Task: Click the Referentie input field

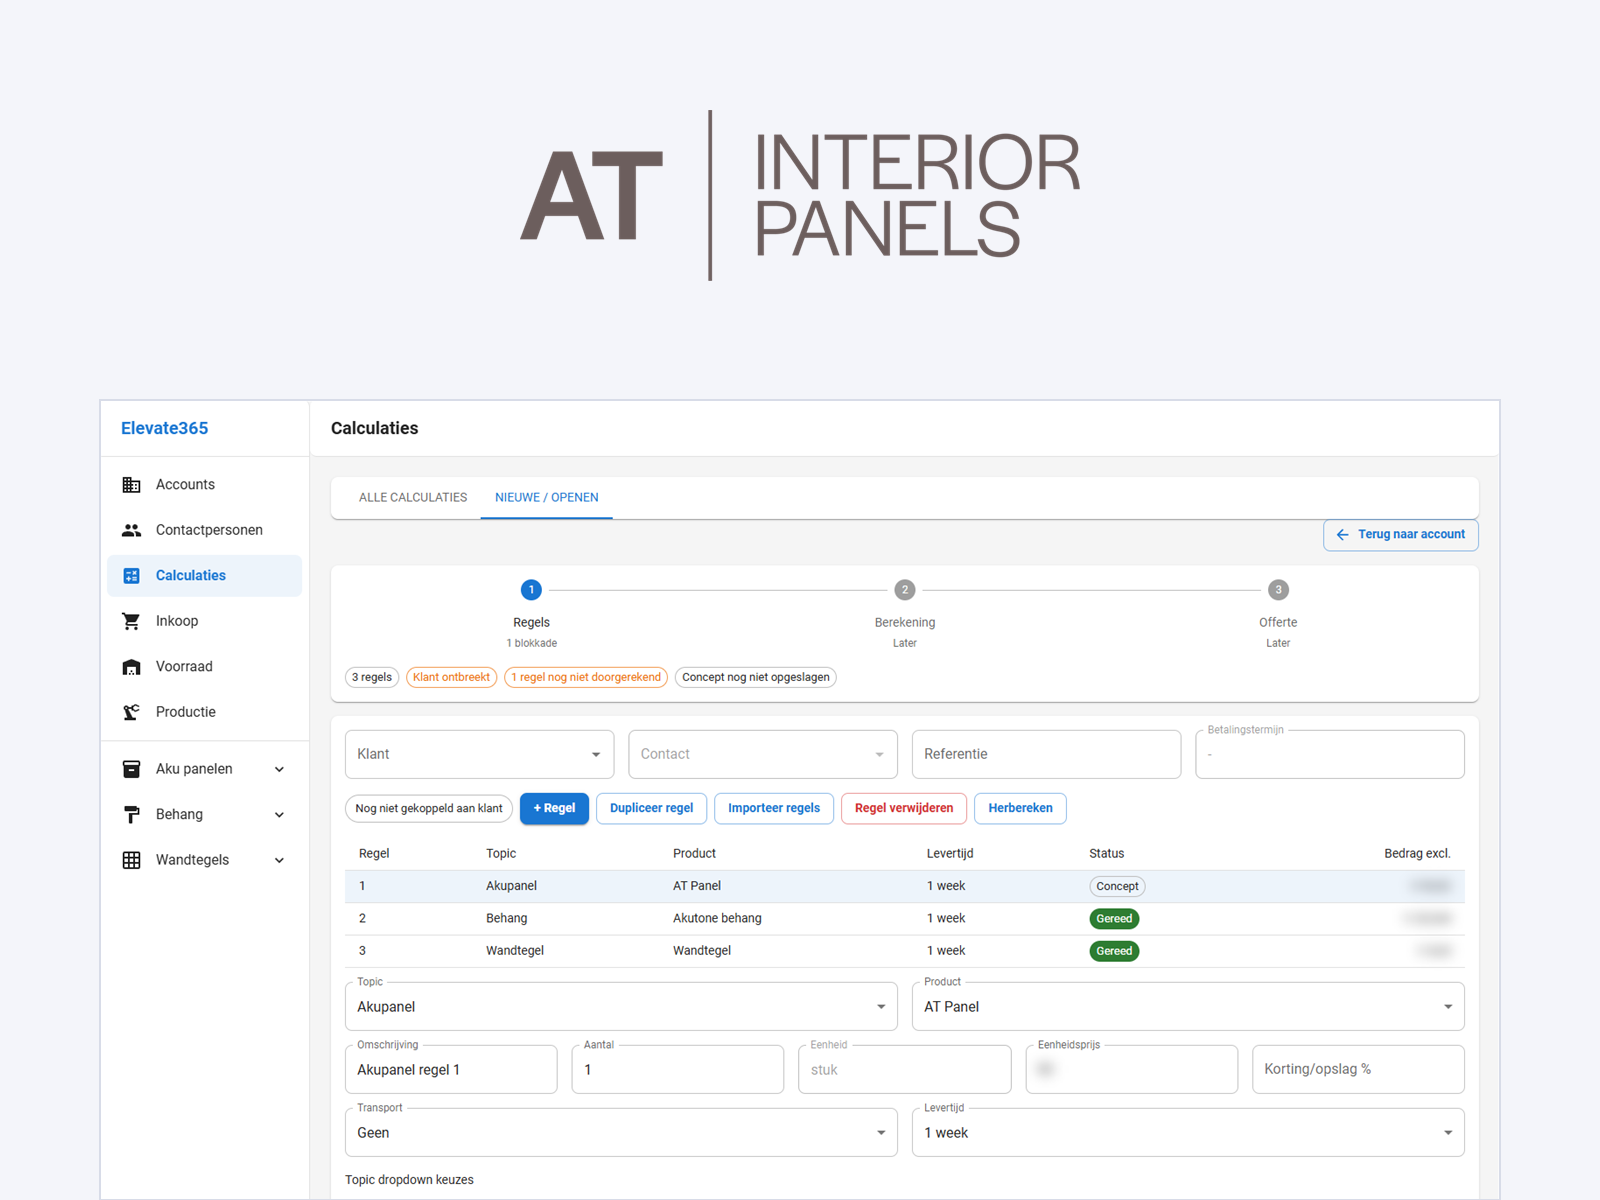Action: pos(1047,754)
